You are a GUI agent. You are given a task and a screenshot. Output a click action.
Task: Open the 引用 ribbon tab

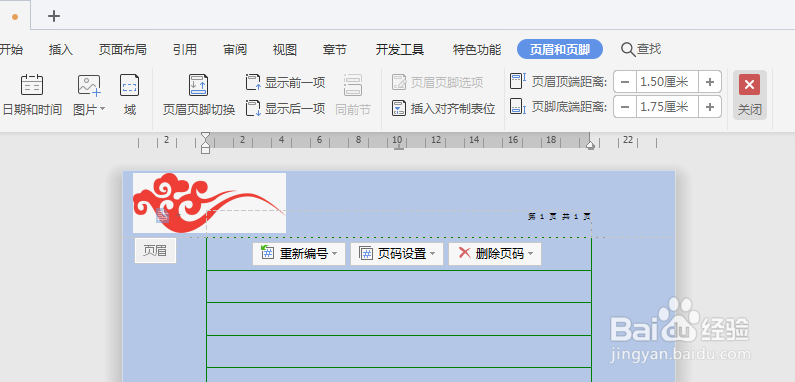pyautogui.click(x=185, y=50)
